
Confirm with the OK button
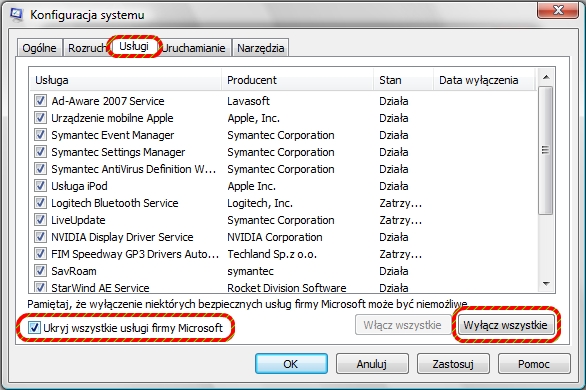(x=291, y=364)
